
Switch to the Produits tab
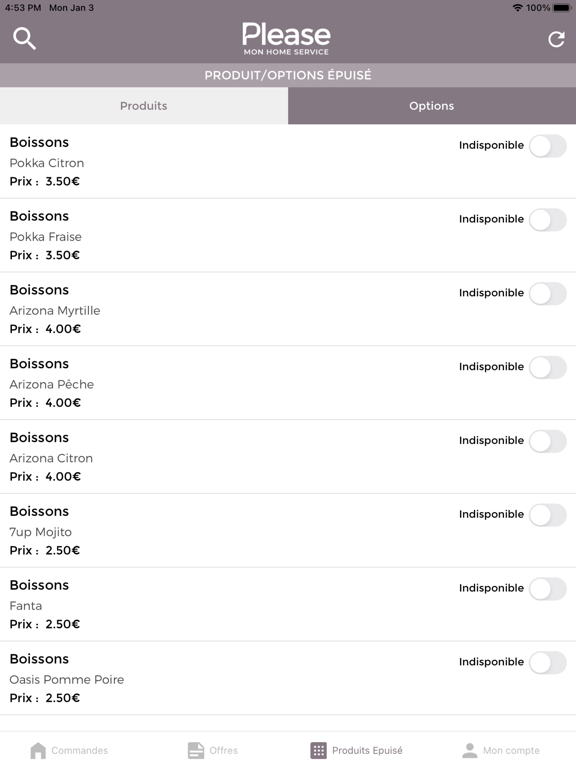click(x=144, y=106)
